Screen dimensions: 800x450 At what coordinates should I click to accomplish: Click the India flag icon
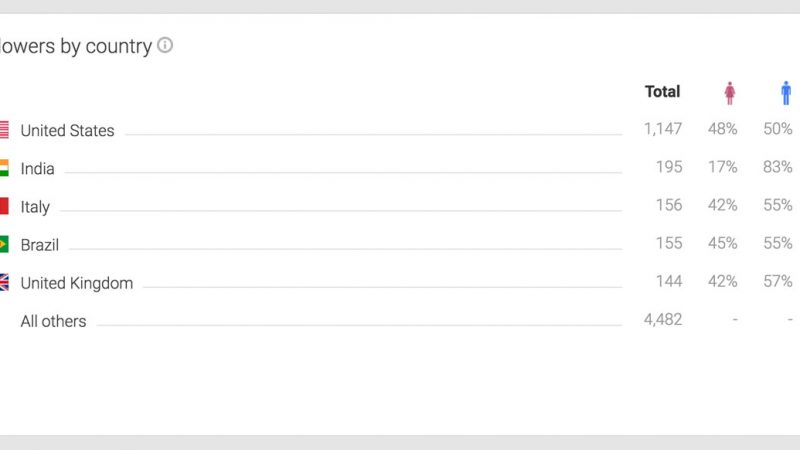coord(4,168)
